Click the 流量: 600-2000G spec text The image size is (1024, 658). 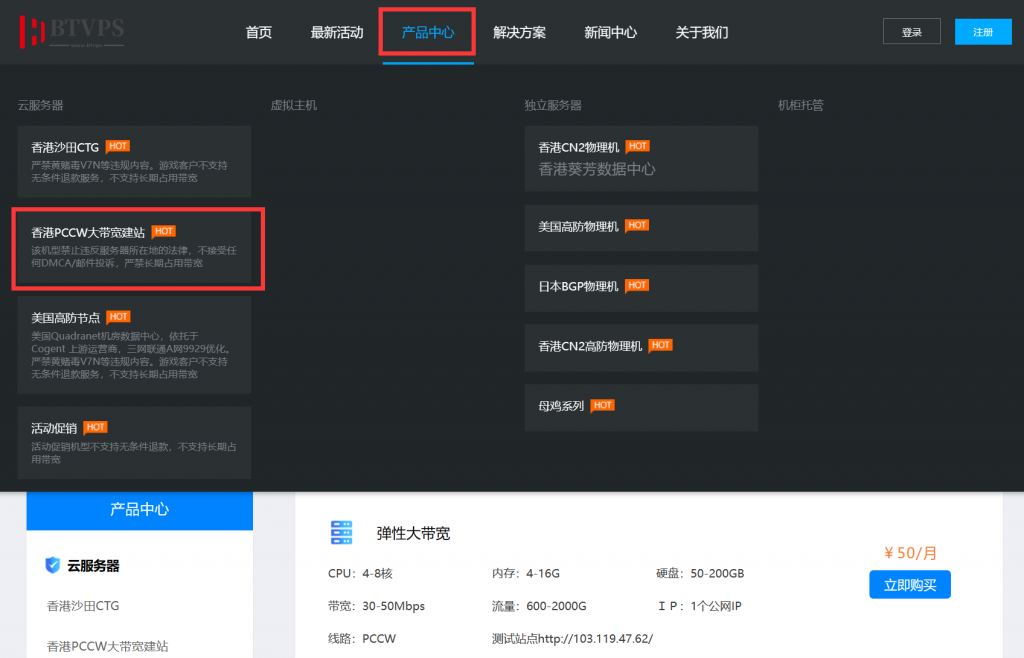[x=539, y=606]
